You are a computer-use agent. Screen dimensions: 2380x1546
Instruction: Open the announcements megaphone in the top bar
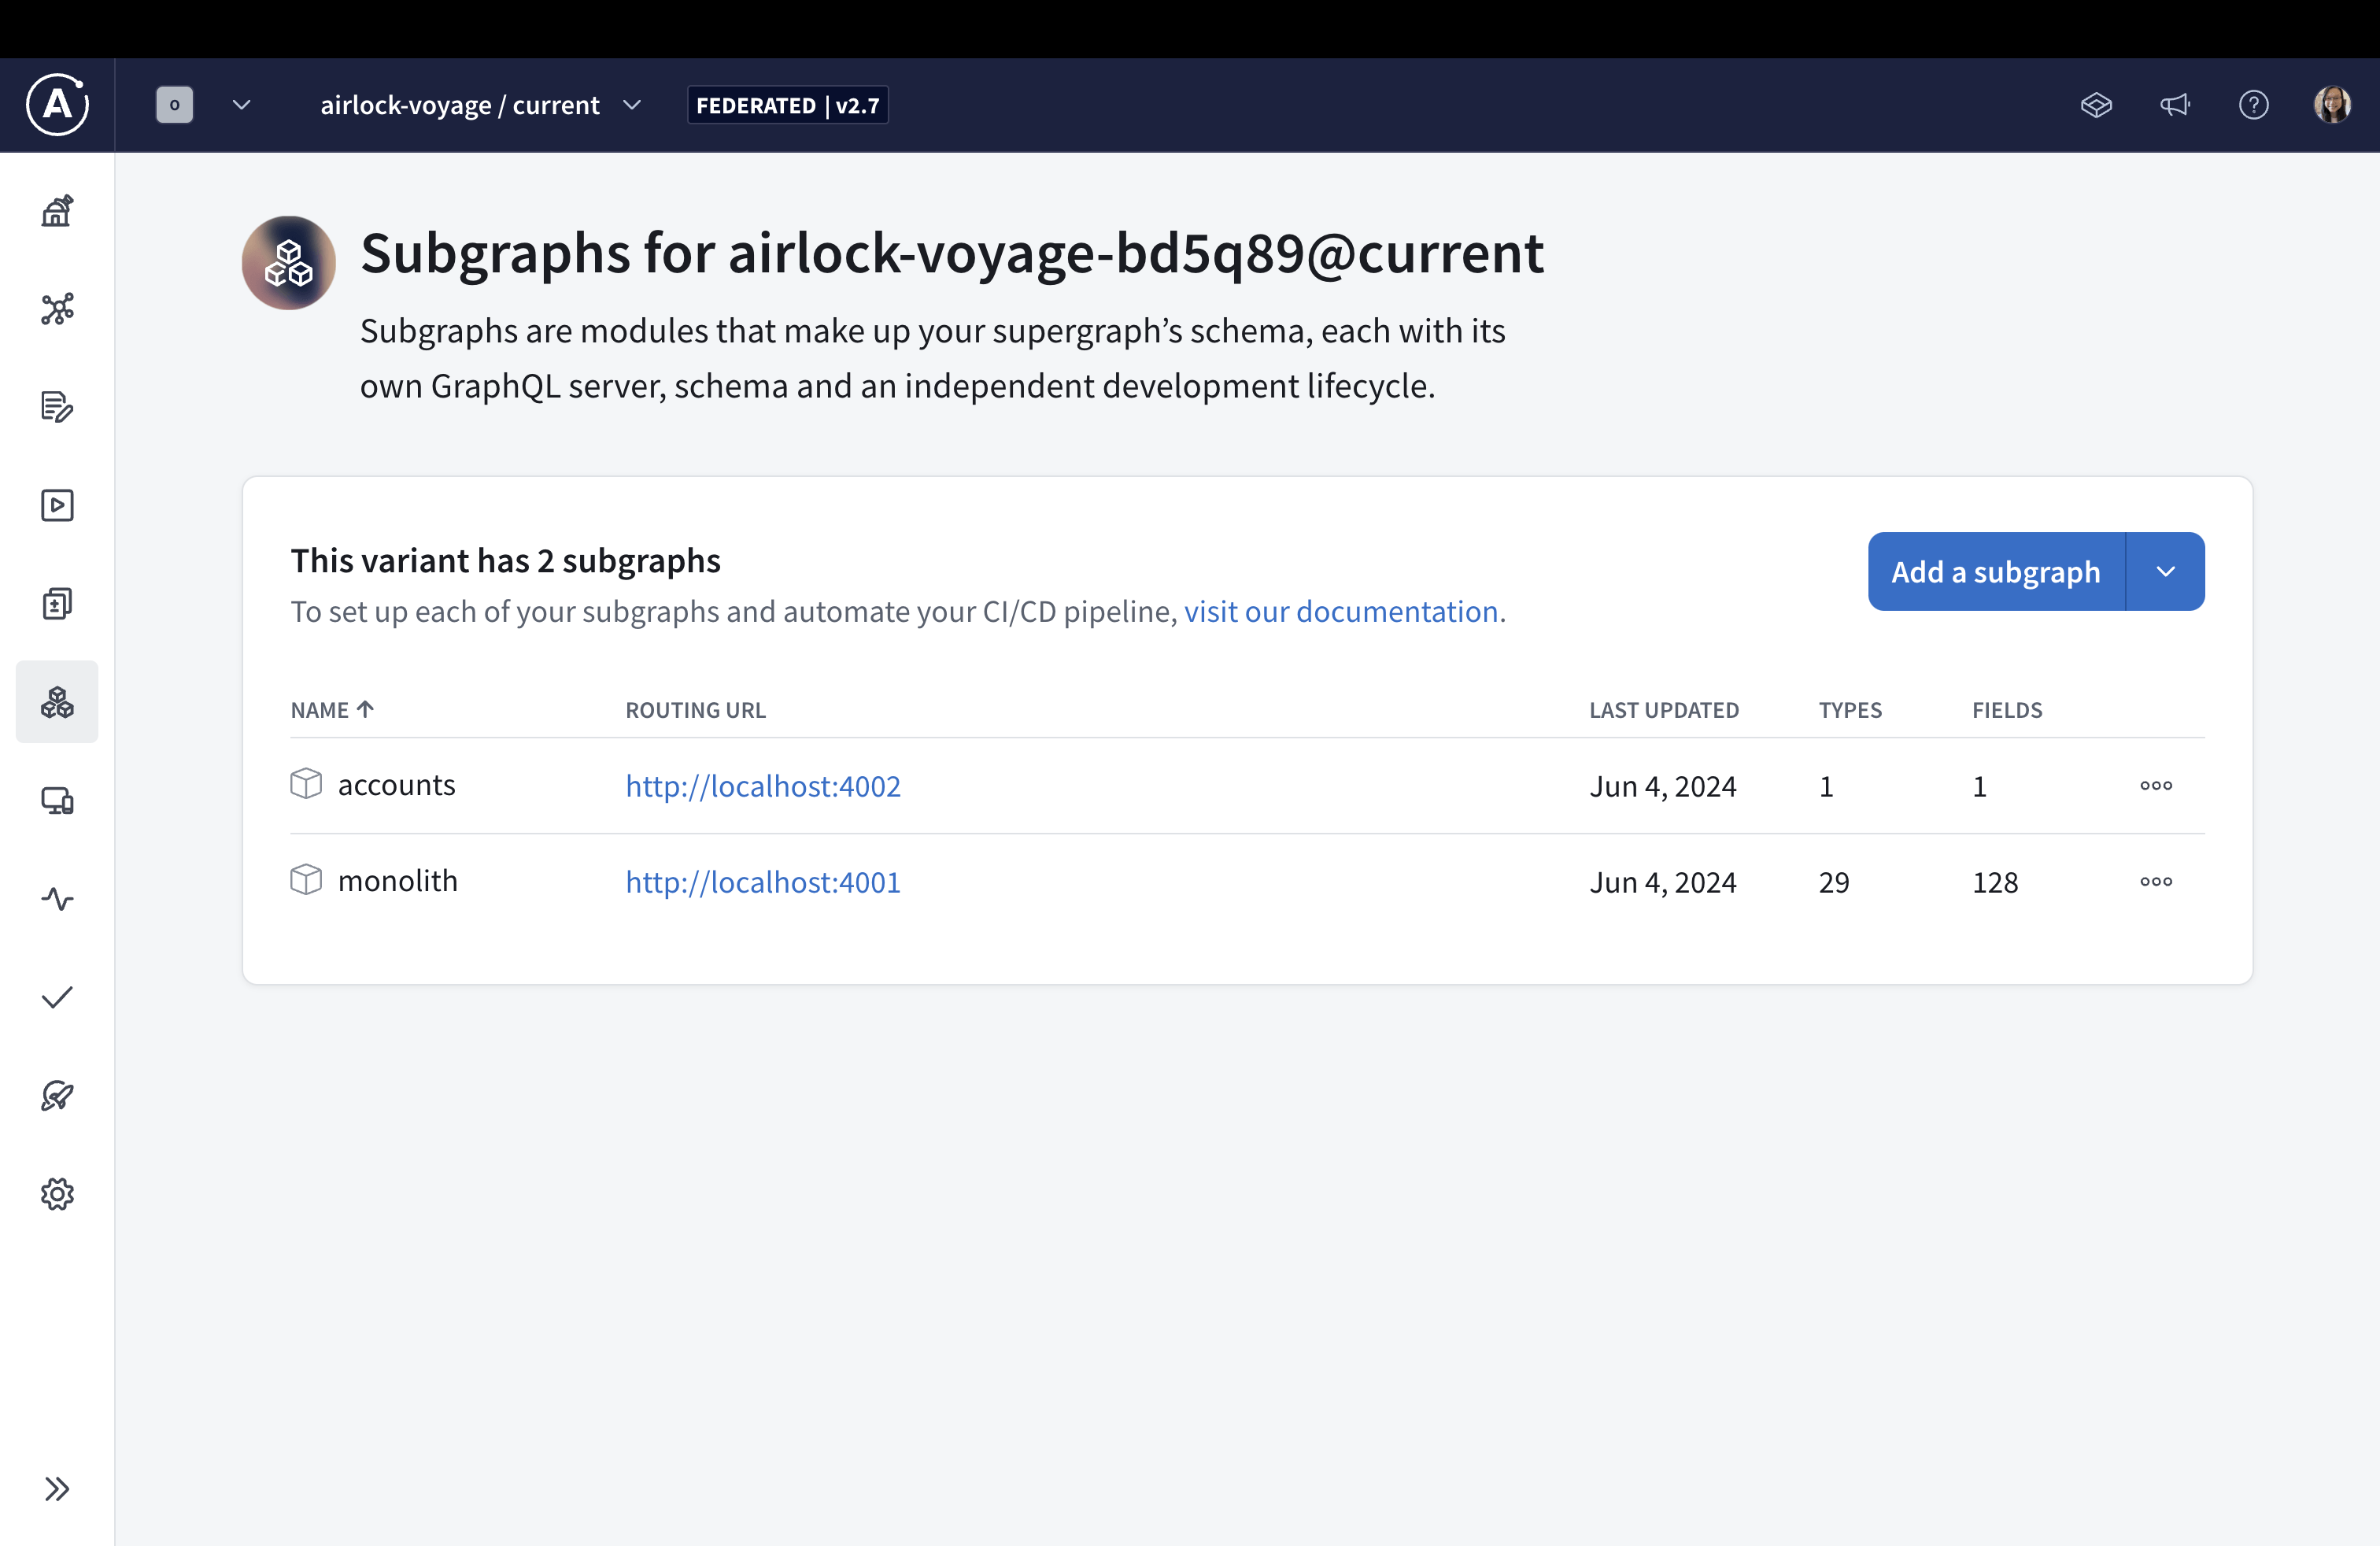(x=2176, y=105)
